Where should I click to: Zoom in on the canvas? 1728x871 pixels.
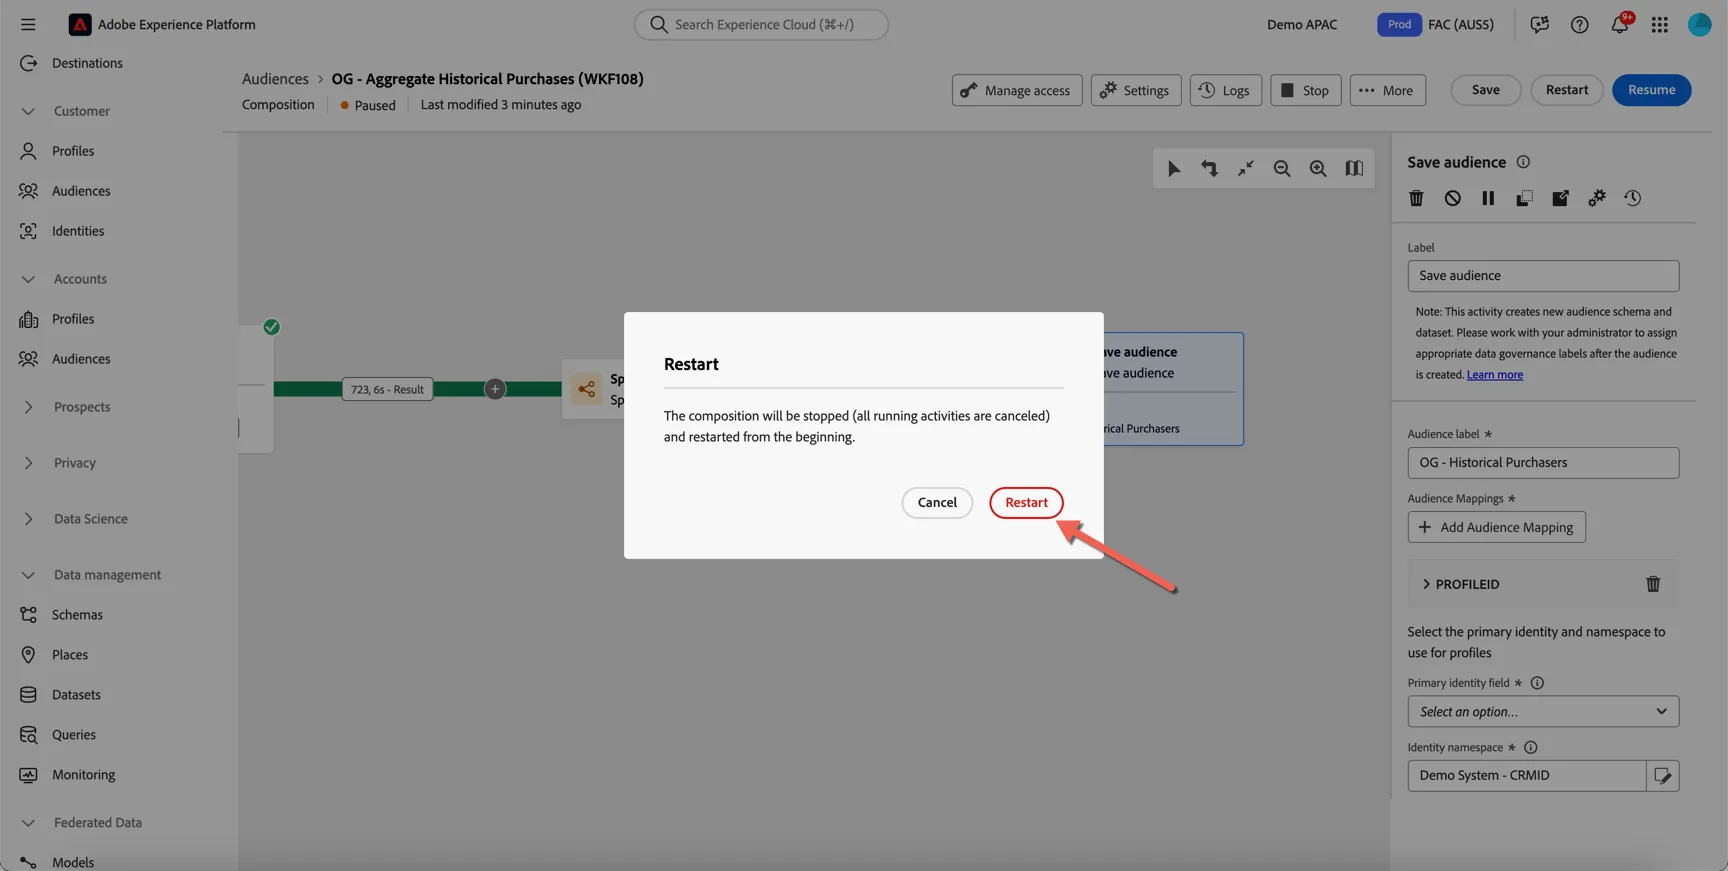(1317, 169)
